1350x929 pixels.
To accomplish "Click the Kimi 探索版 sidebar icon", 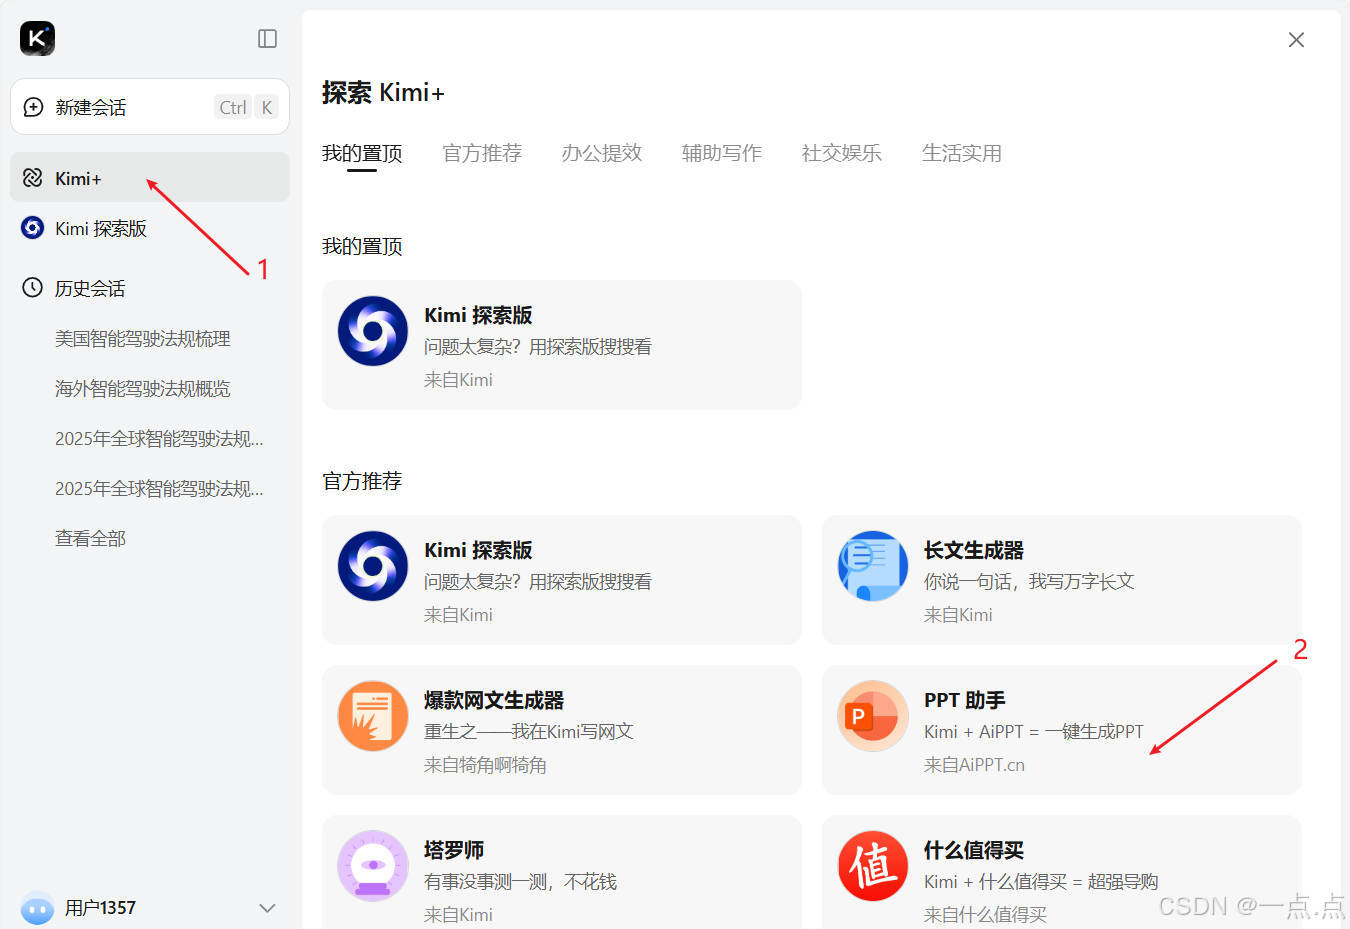I will point(33,228).
